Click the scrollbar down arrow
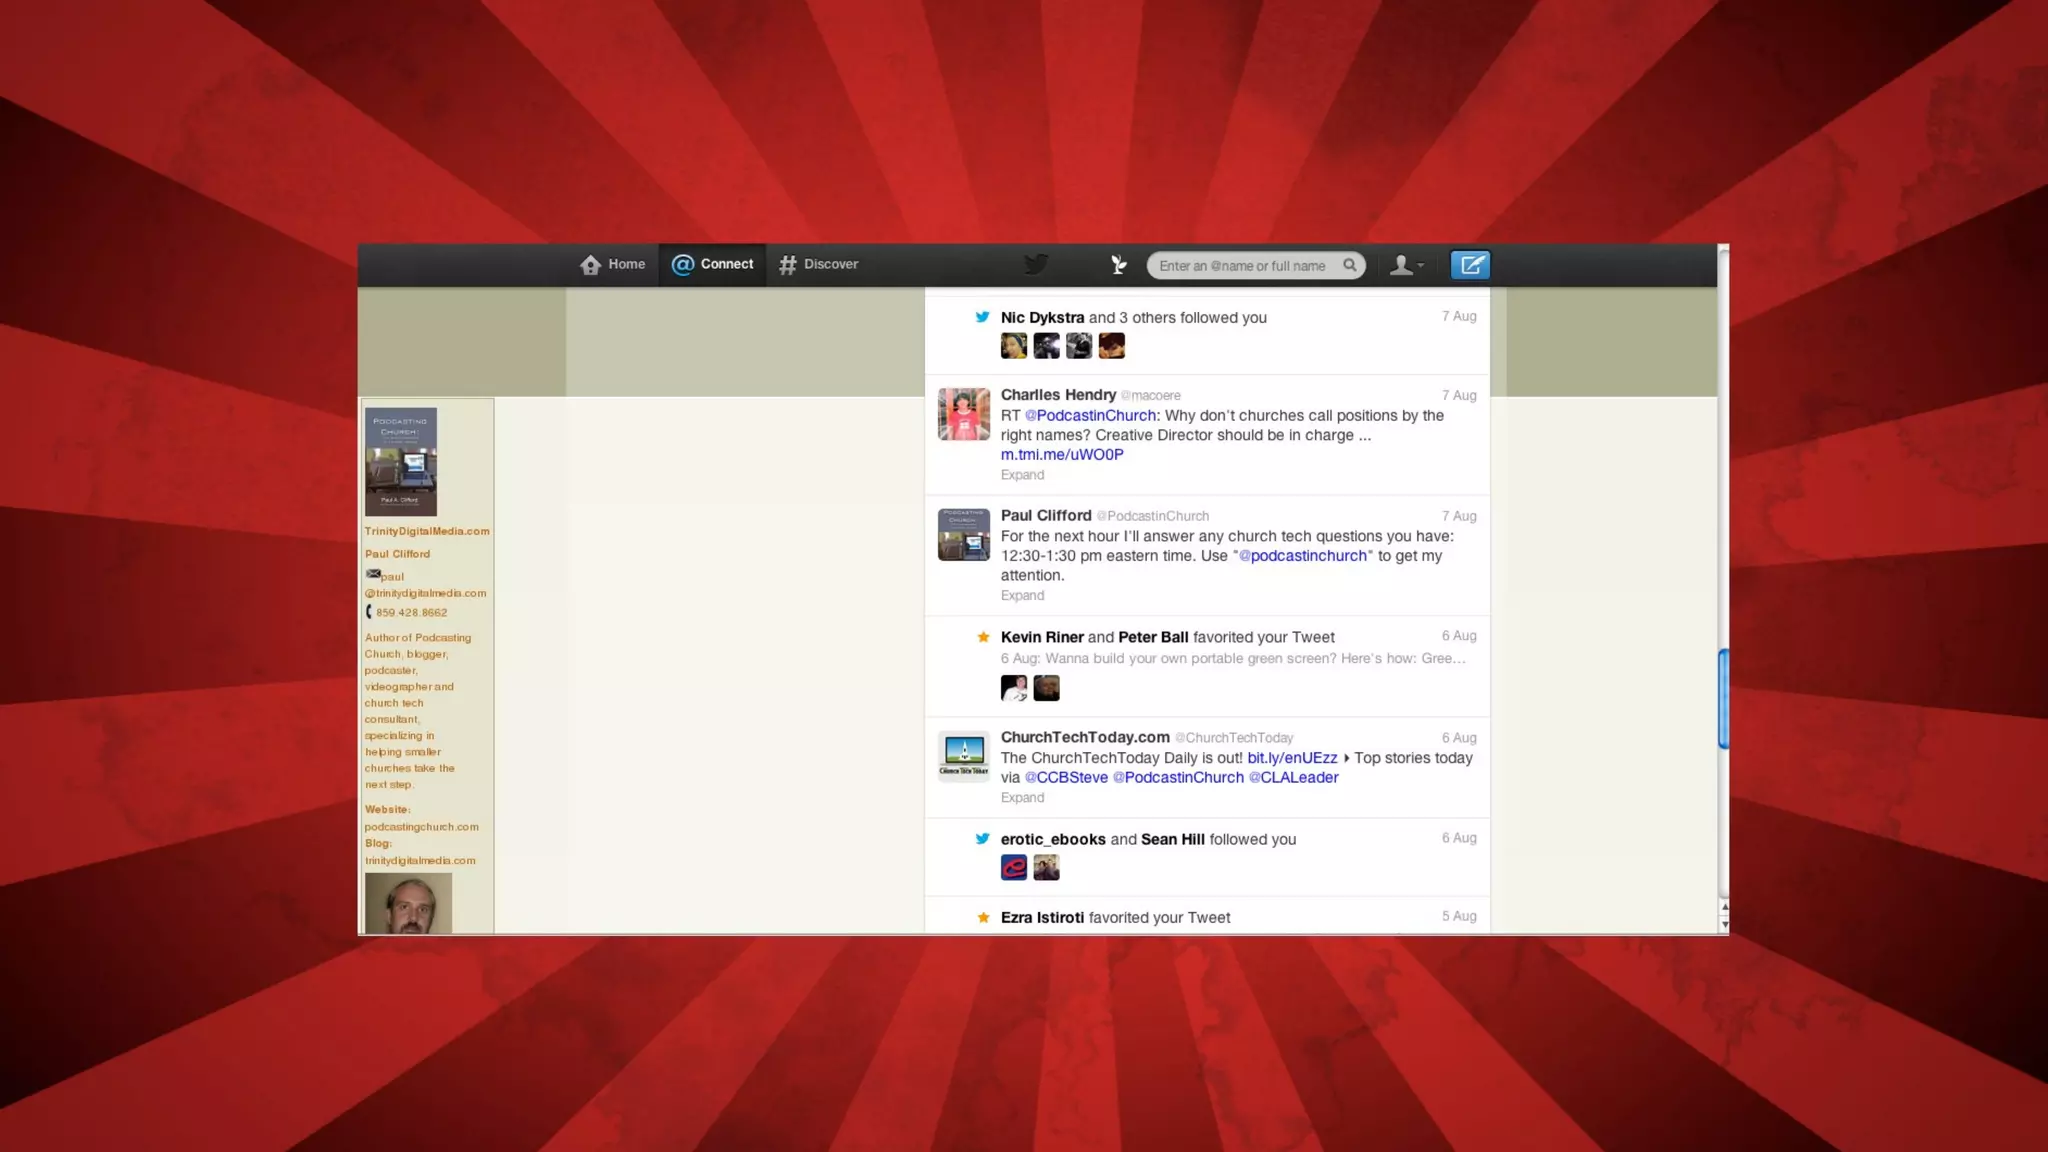 1724,925
